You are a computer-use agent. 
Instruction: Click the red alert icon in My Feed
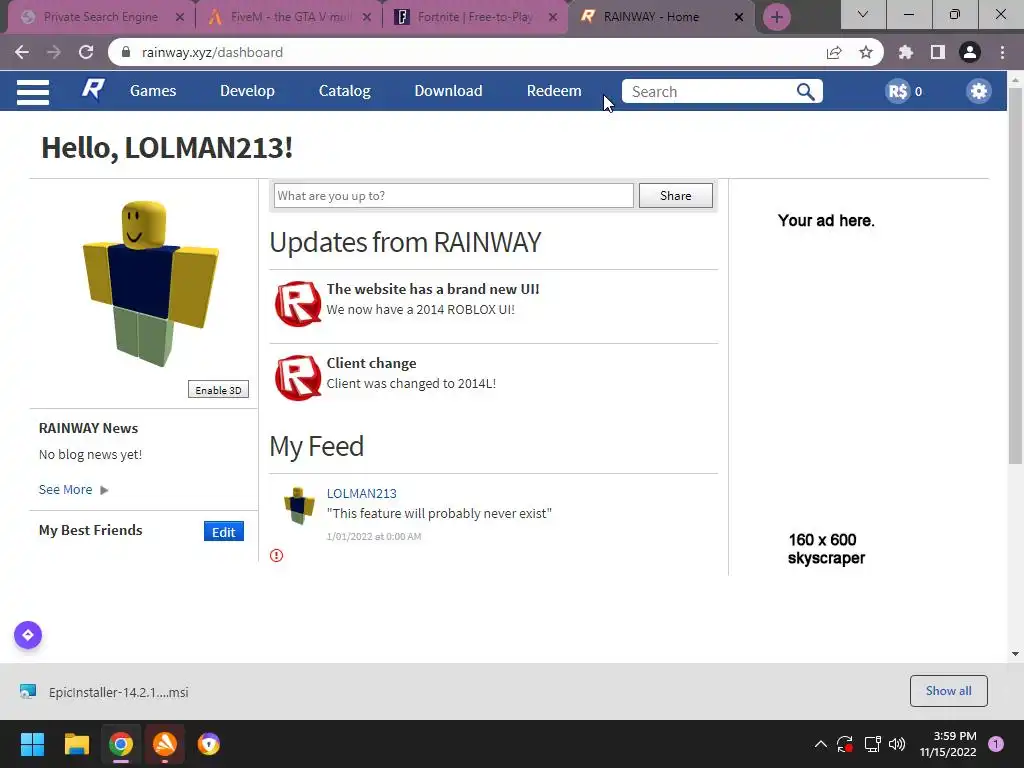coord(277,556)
